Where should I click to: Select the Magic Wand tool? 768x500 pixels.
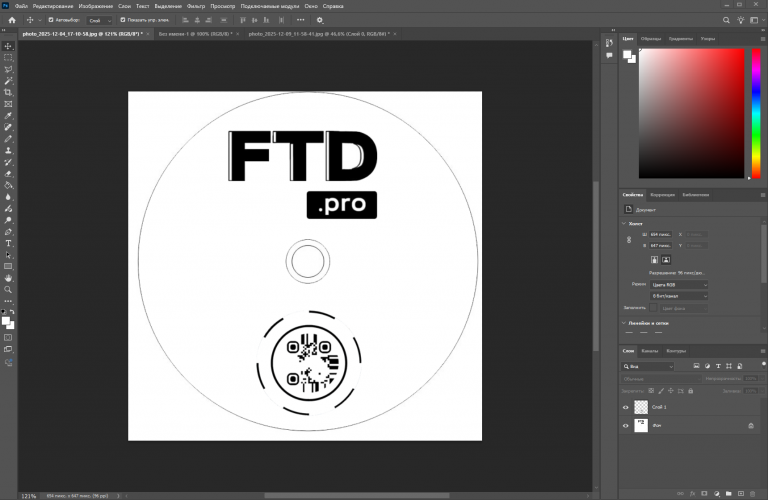(8, 81)
